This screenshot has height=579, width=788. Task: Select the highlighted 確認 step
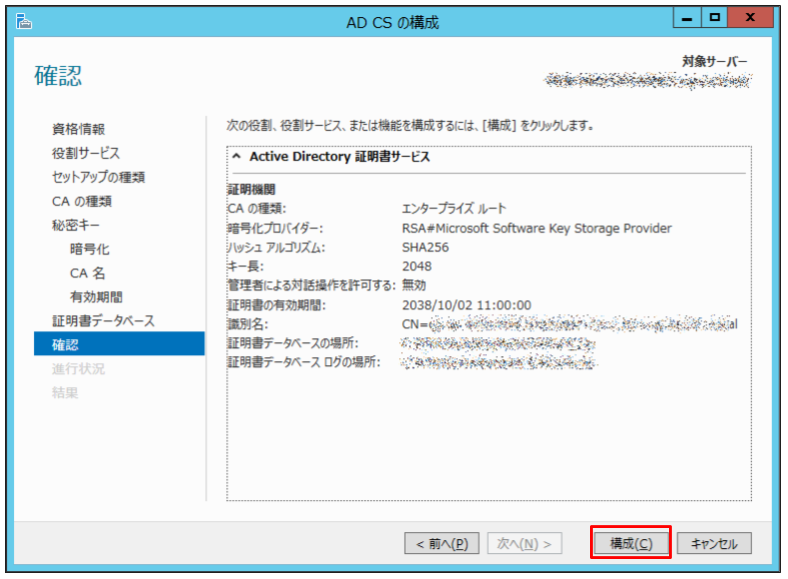click(119, 344)
